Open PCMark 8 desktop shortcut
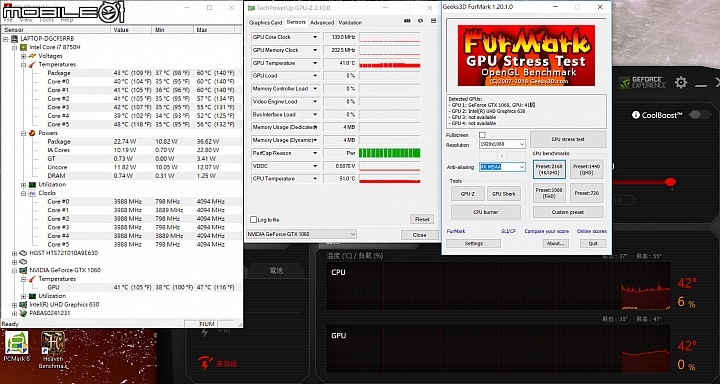The width and height of the screenshot is (720, 384). point(17,346)
